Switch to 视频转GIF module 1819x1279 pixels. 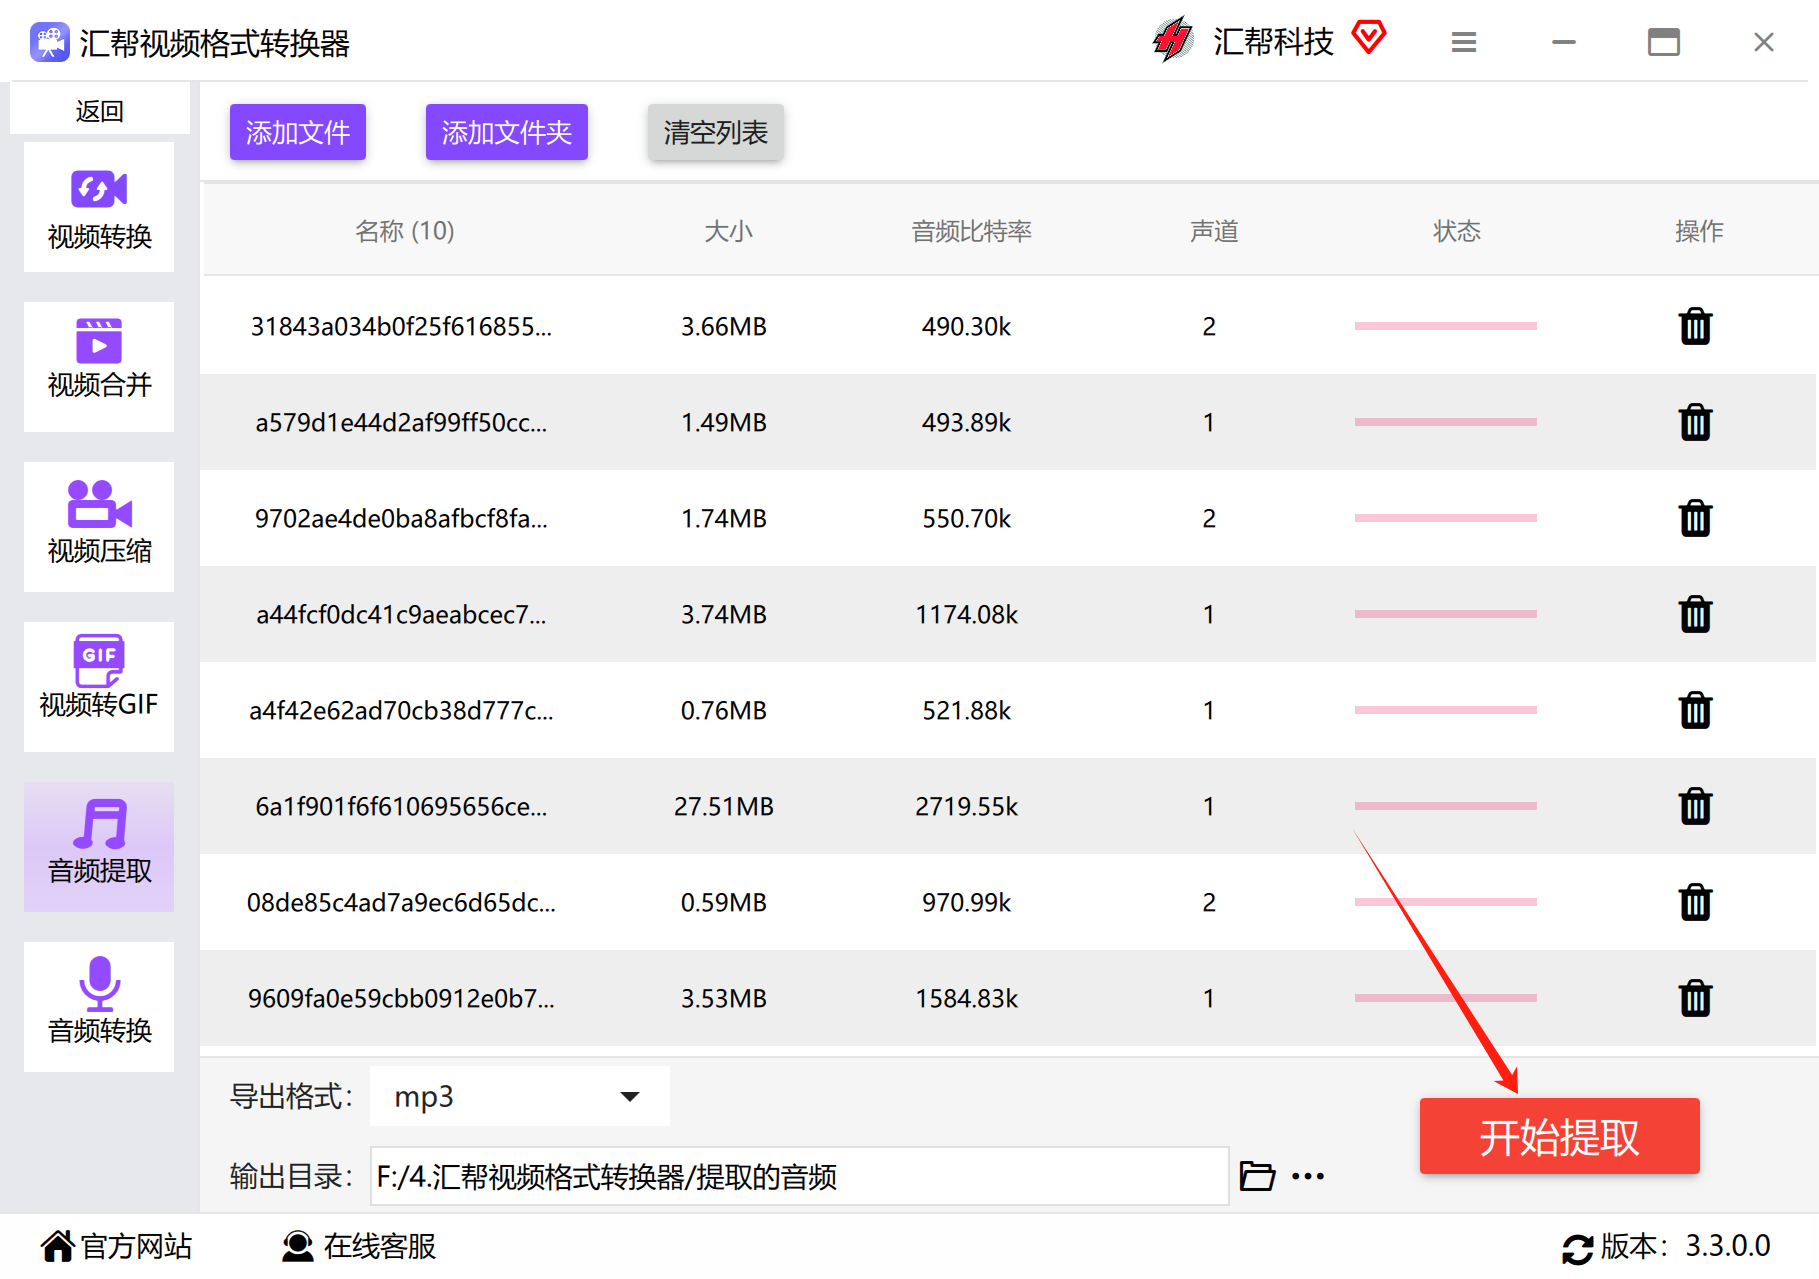pyautogui.click(x=99, y=687)
